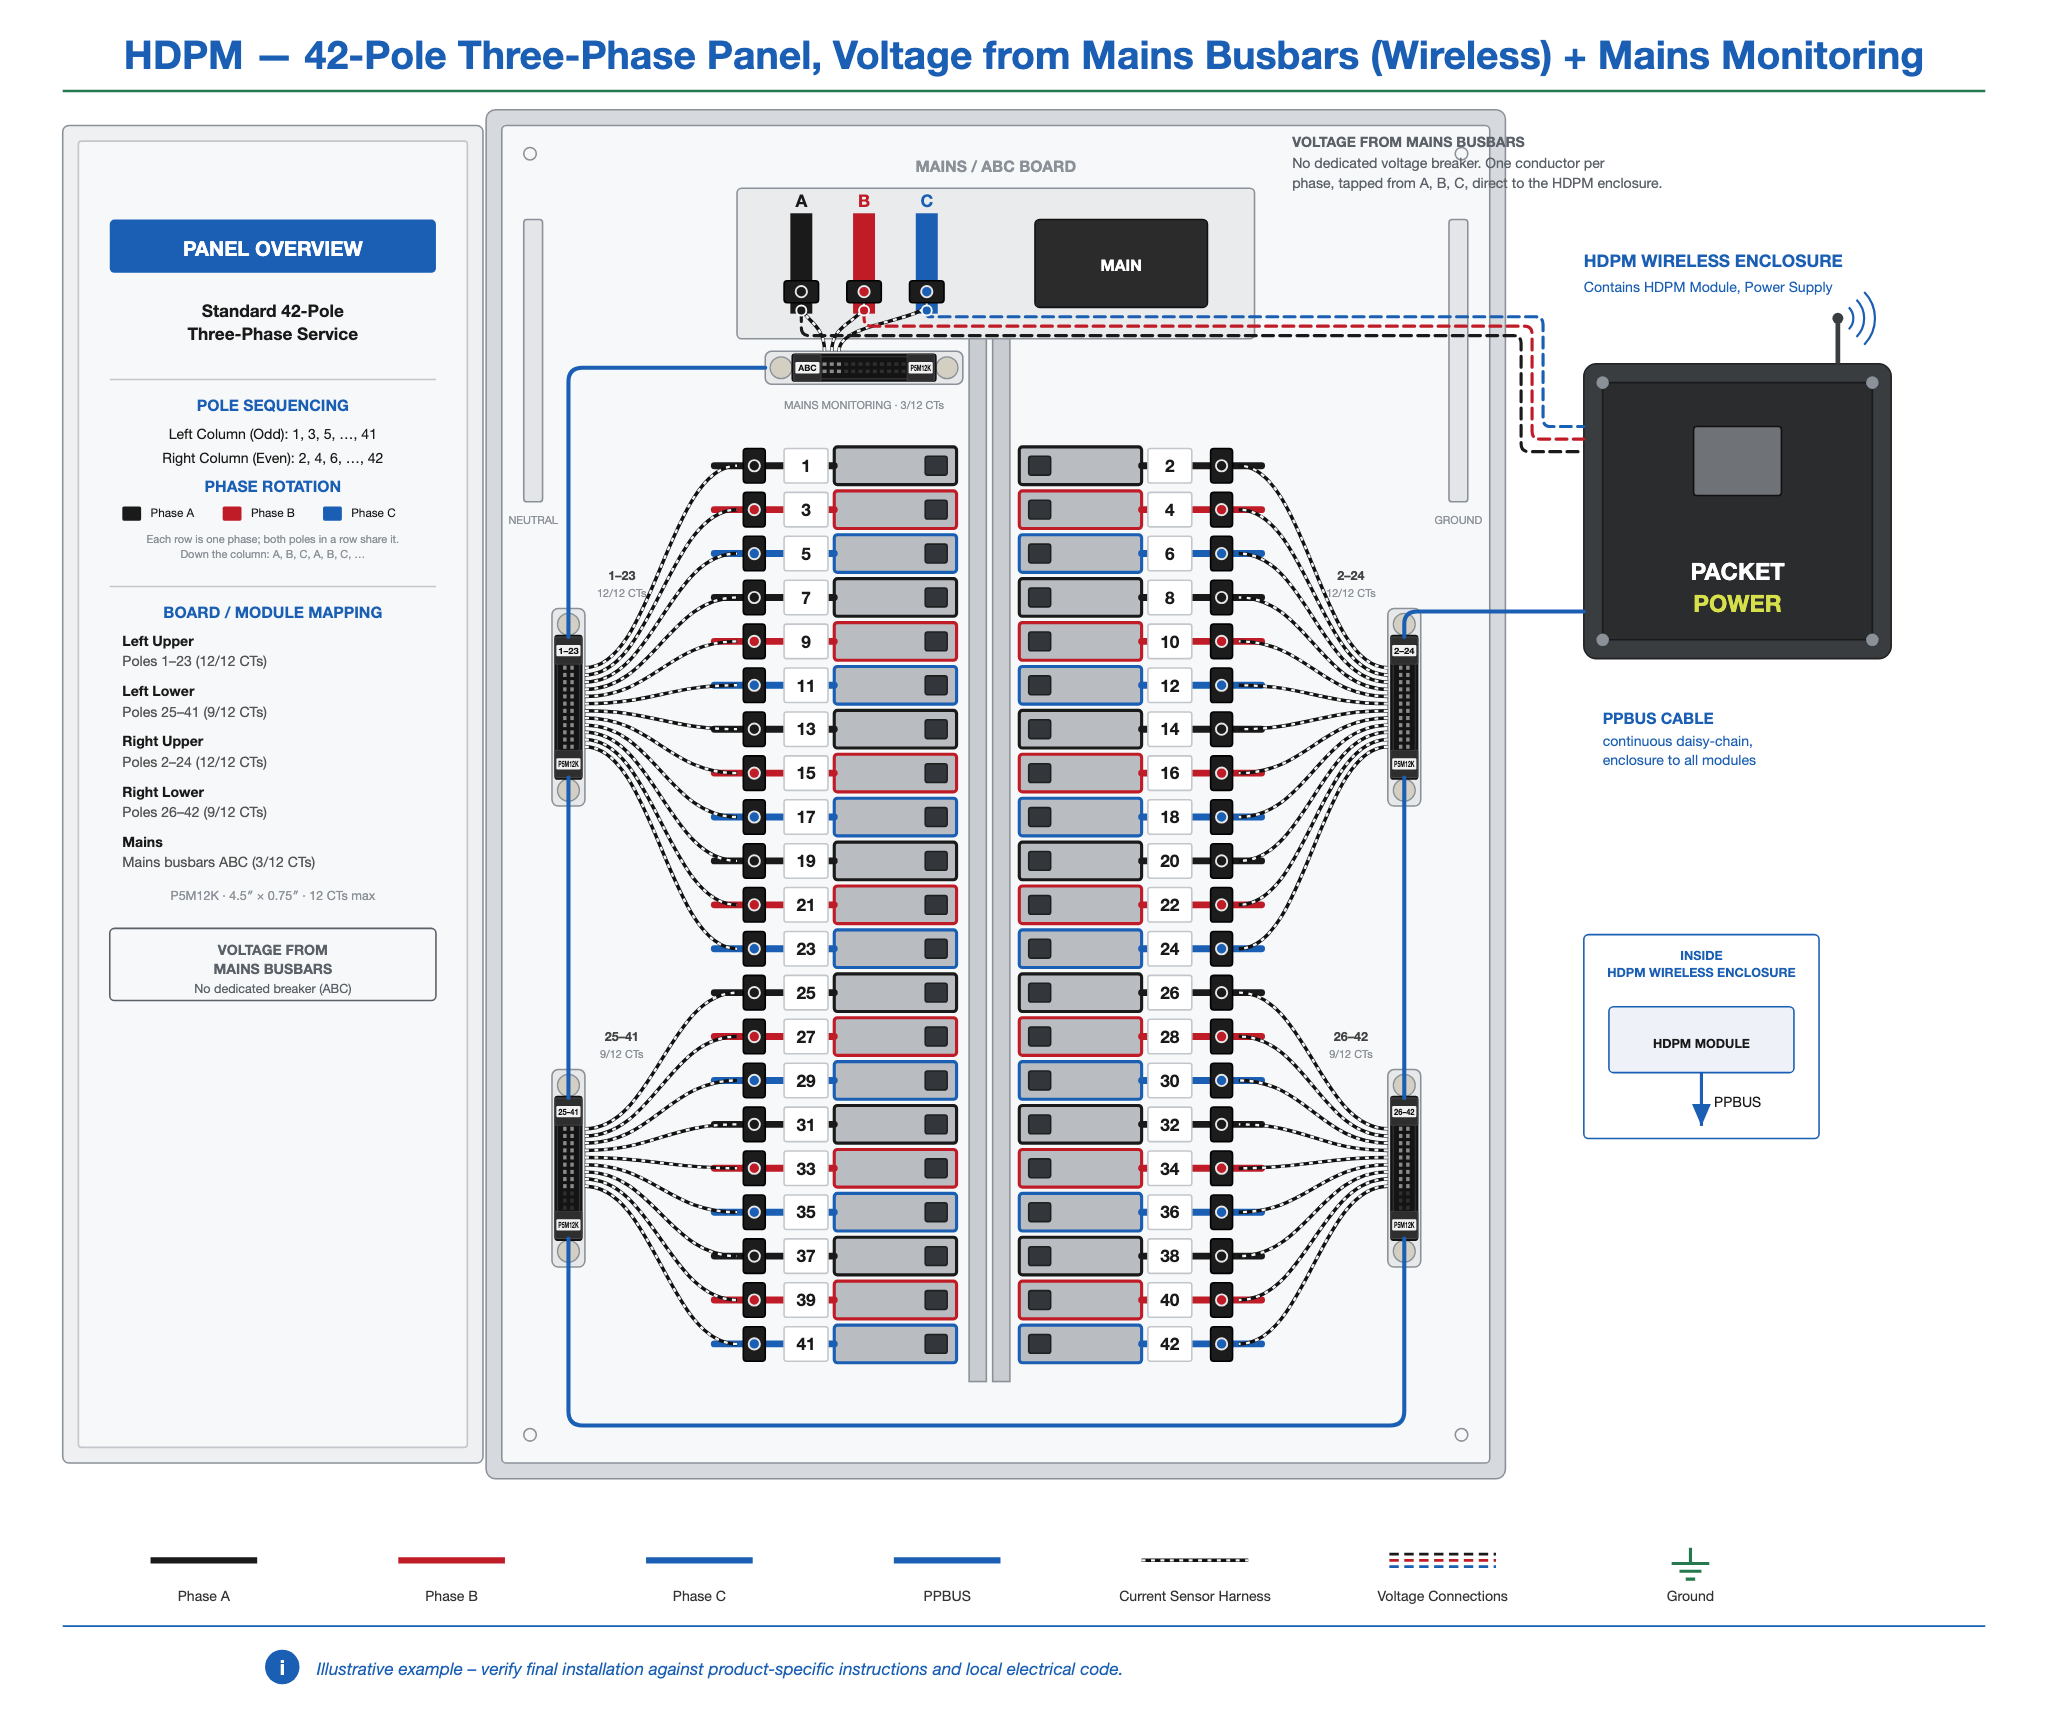Click current sensor on pole 42

point(1221,1344)
